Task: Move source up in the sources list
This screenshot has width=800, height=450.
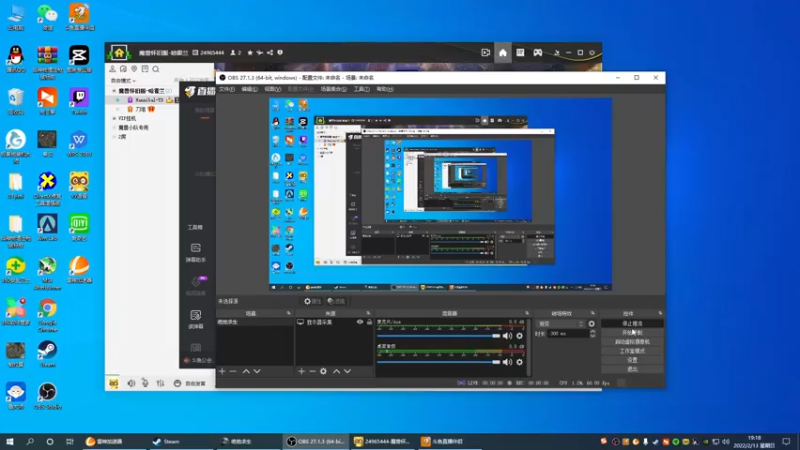Action: [x=336, y=371]
